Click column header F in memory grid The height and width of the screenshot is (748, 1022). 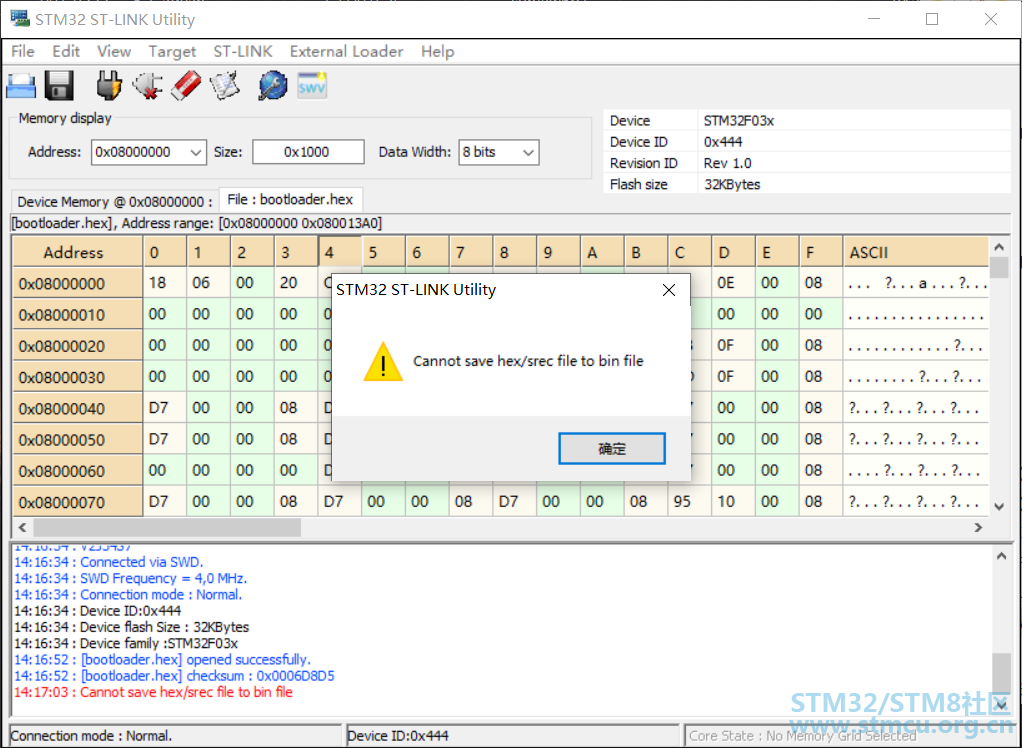(x=821, y=252)
